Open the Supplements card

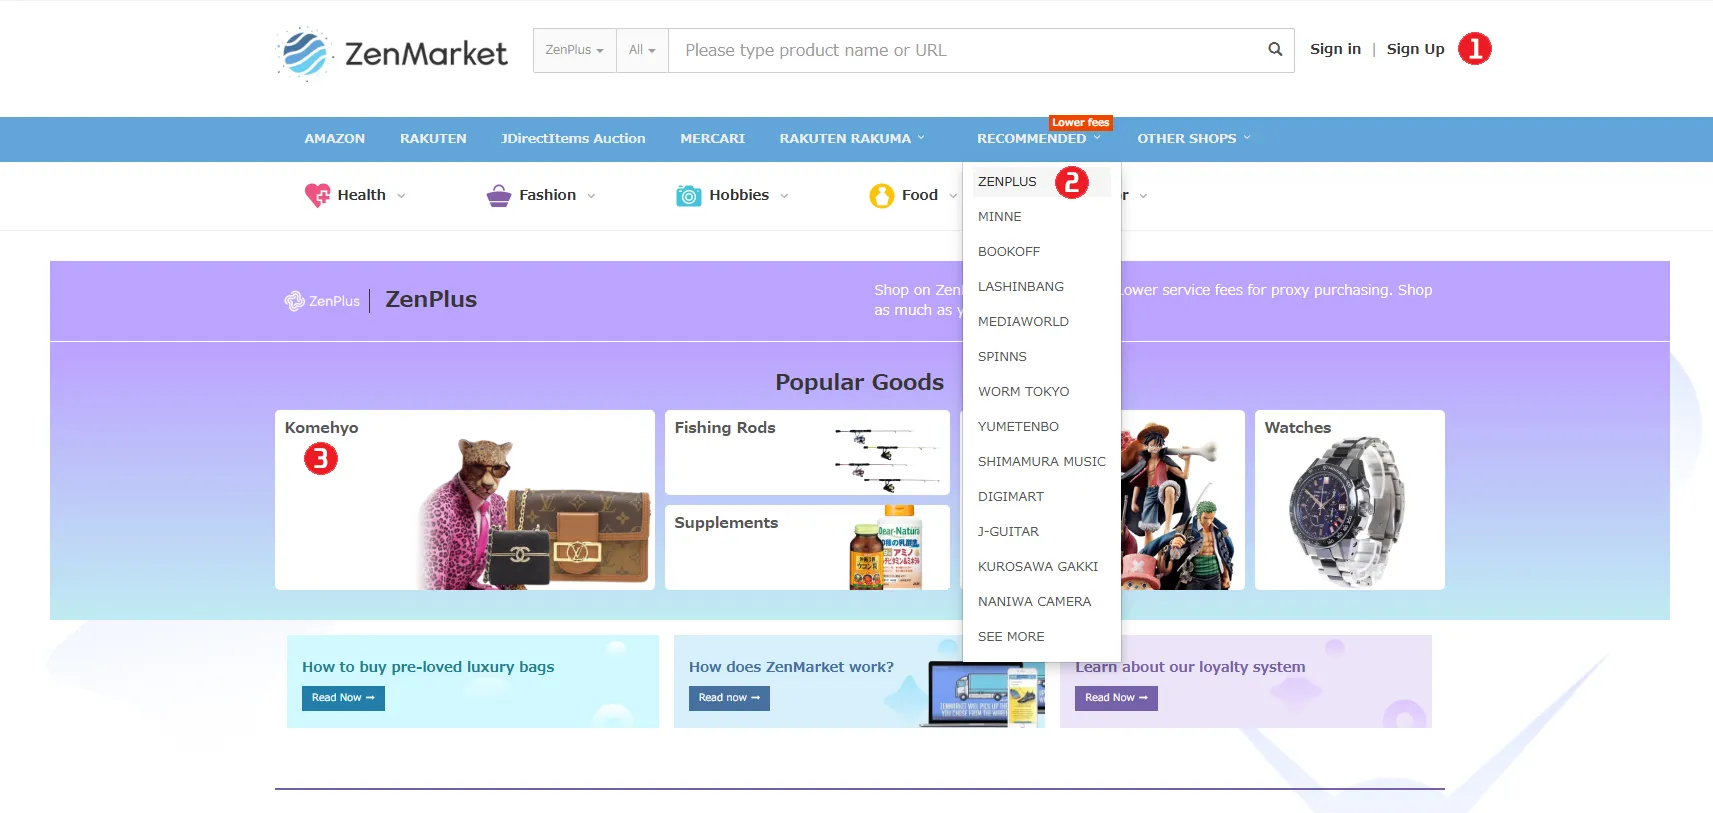click(x=807, y=547)
